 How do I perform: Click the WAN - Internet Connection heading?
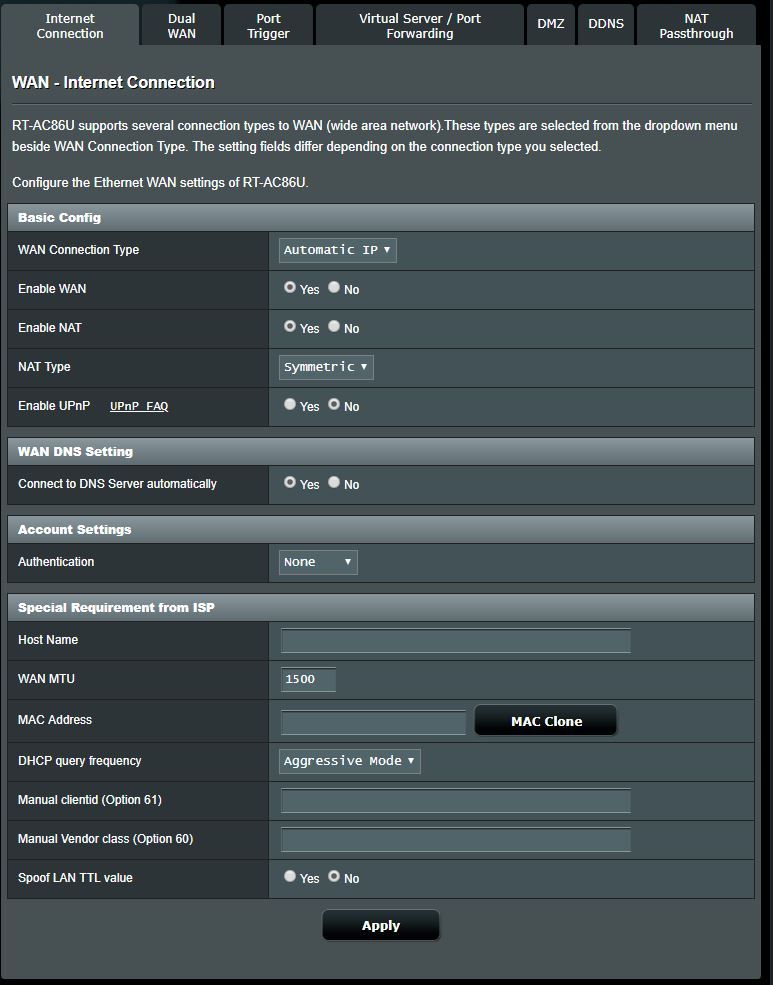tap(113, 82)
